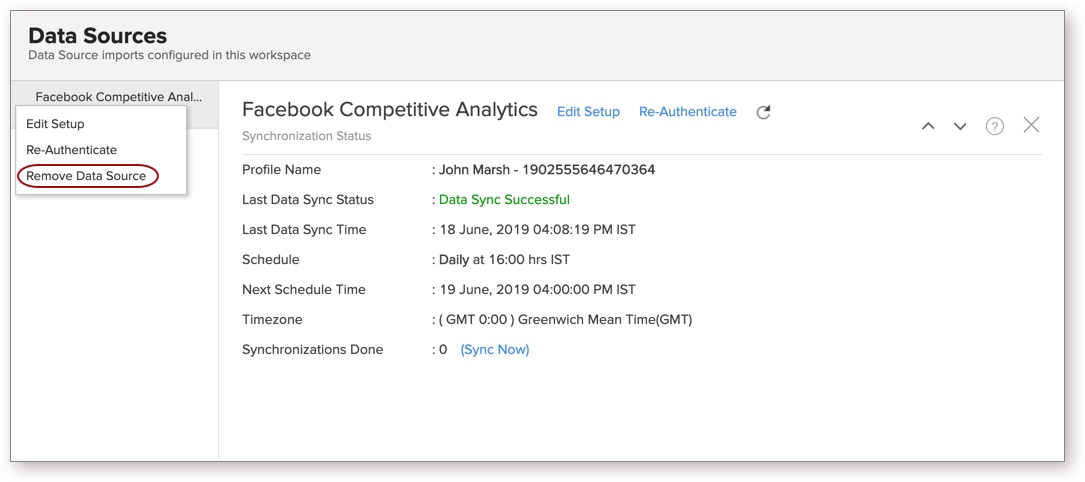Viewport: 1085px width, 482px height.
Task: Open the help question-mark icon
Action: pos(994,126)
